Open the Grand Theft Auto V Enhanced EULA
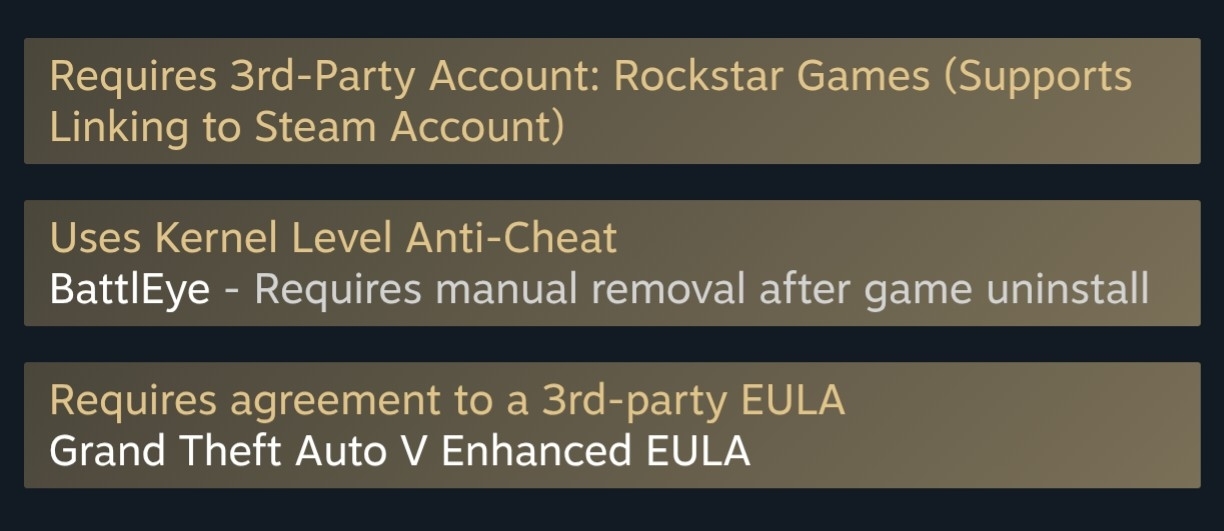The width and height of the screenshot is (1224, 531). pyautogui.click(x=399, y=452)
